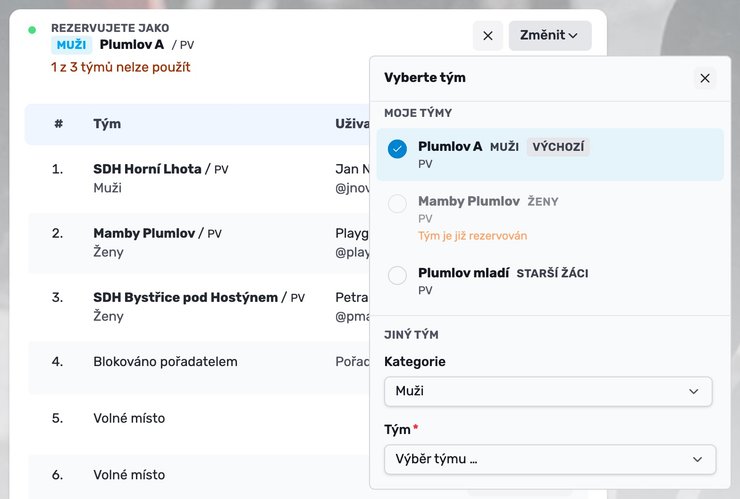740x499 pixels.
Task: Select Plumlov mladí radio option
Action: pos(397,275)
